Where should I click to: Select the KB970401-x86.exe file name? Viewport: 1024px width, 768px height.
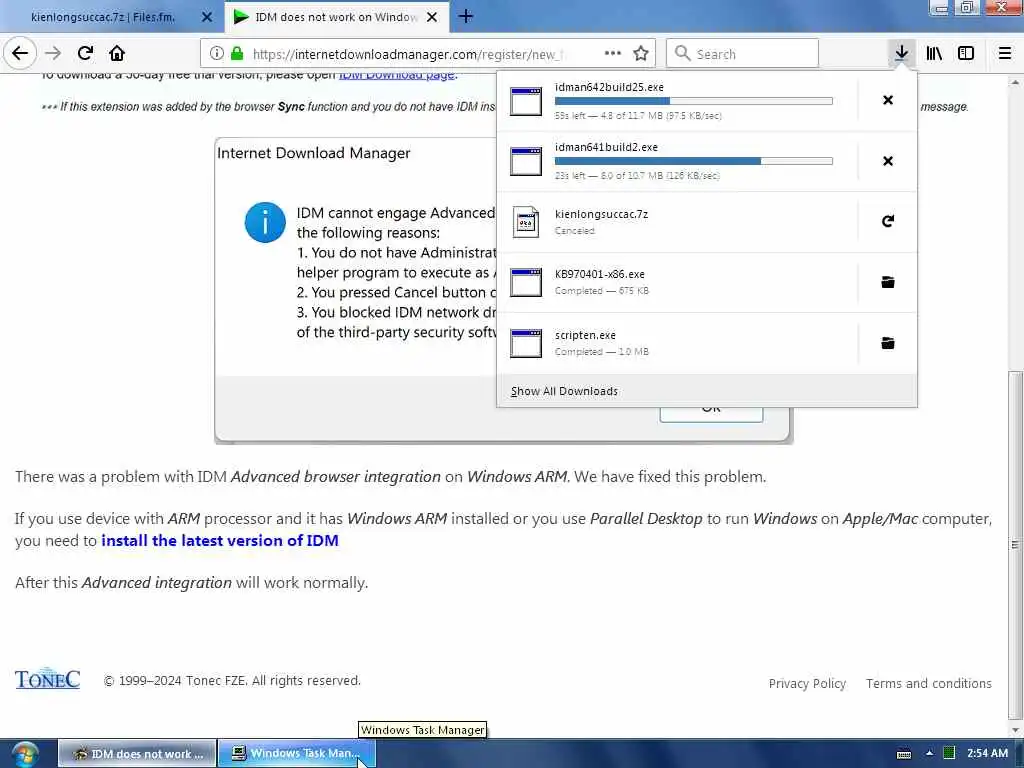point(600,274)
